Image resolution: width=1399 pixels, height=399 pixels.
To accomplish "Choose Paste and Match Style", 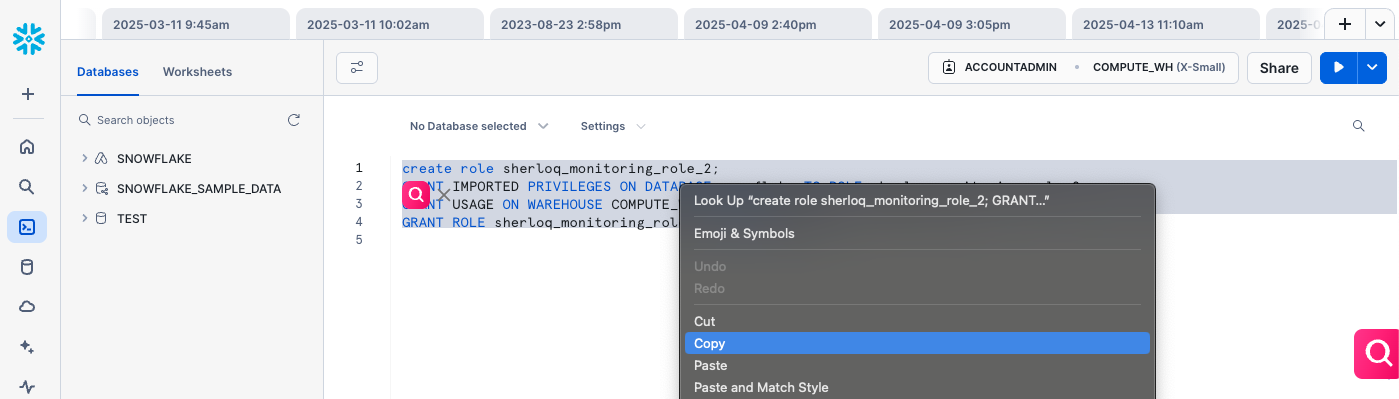I will pos(917,387).
